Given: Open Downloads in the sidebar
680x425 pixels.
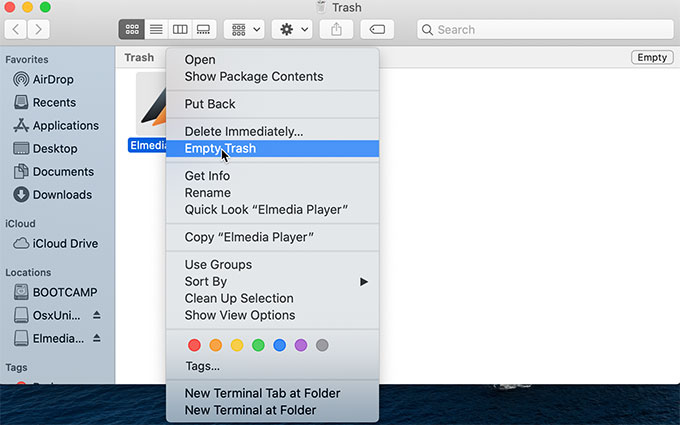Looking at the screenshot, I should [x=61, y=195].
